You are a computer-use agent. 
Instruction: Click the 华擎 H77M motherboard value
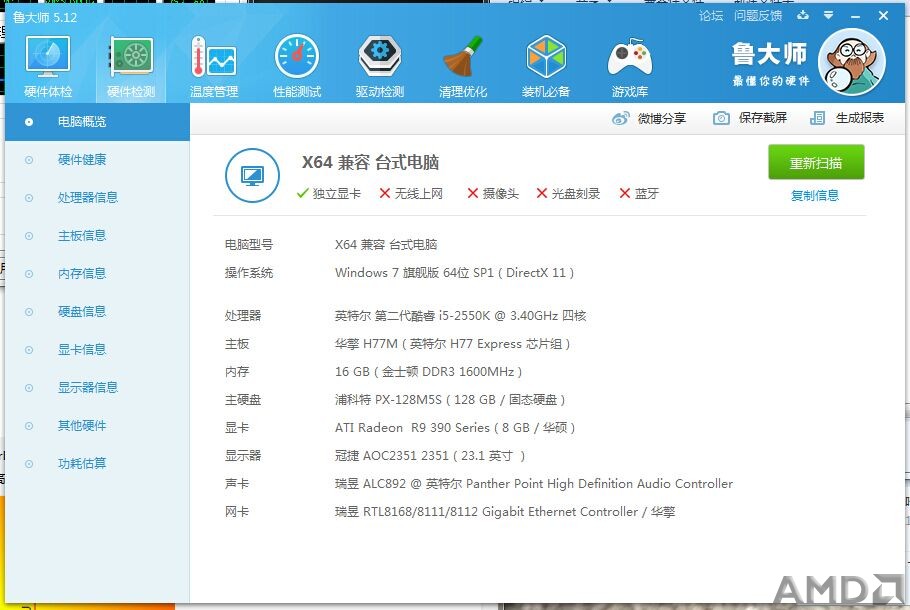[452, 344]
